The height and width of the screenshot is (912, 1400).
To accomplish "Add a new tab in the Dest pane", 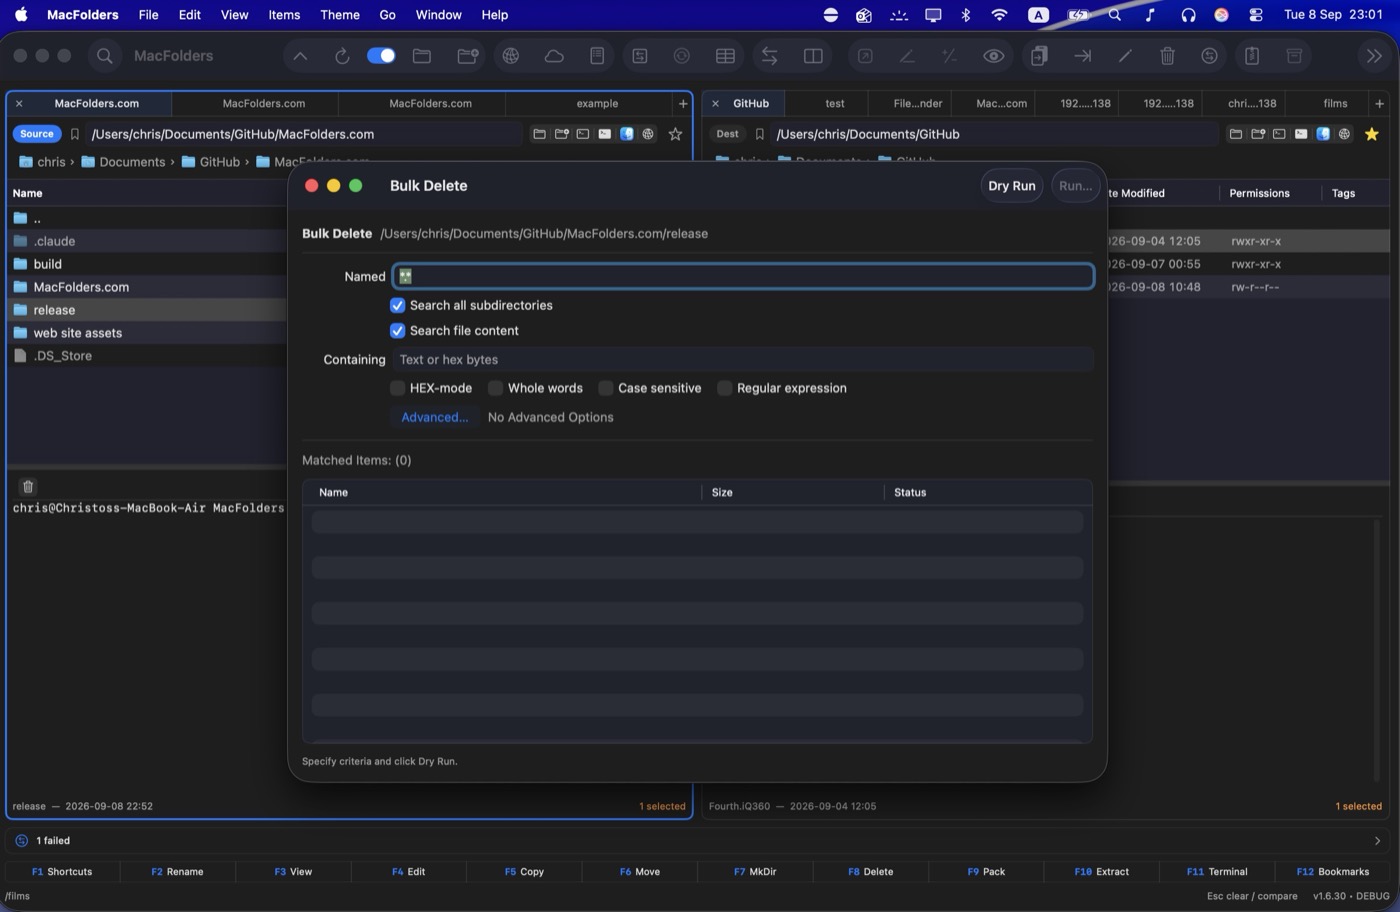I will [x=1379, y=103].
